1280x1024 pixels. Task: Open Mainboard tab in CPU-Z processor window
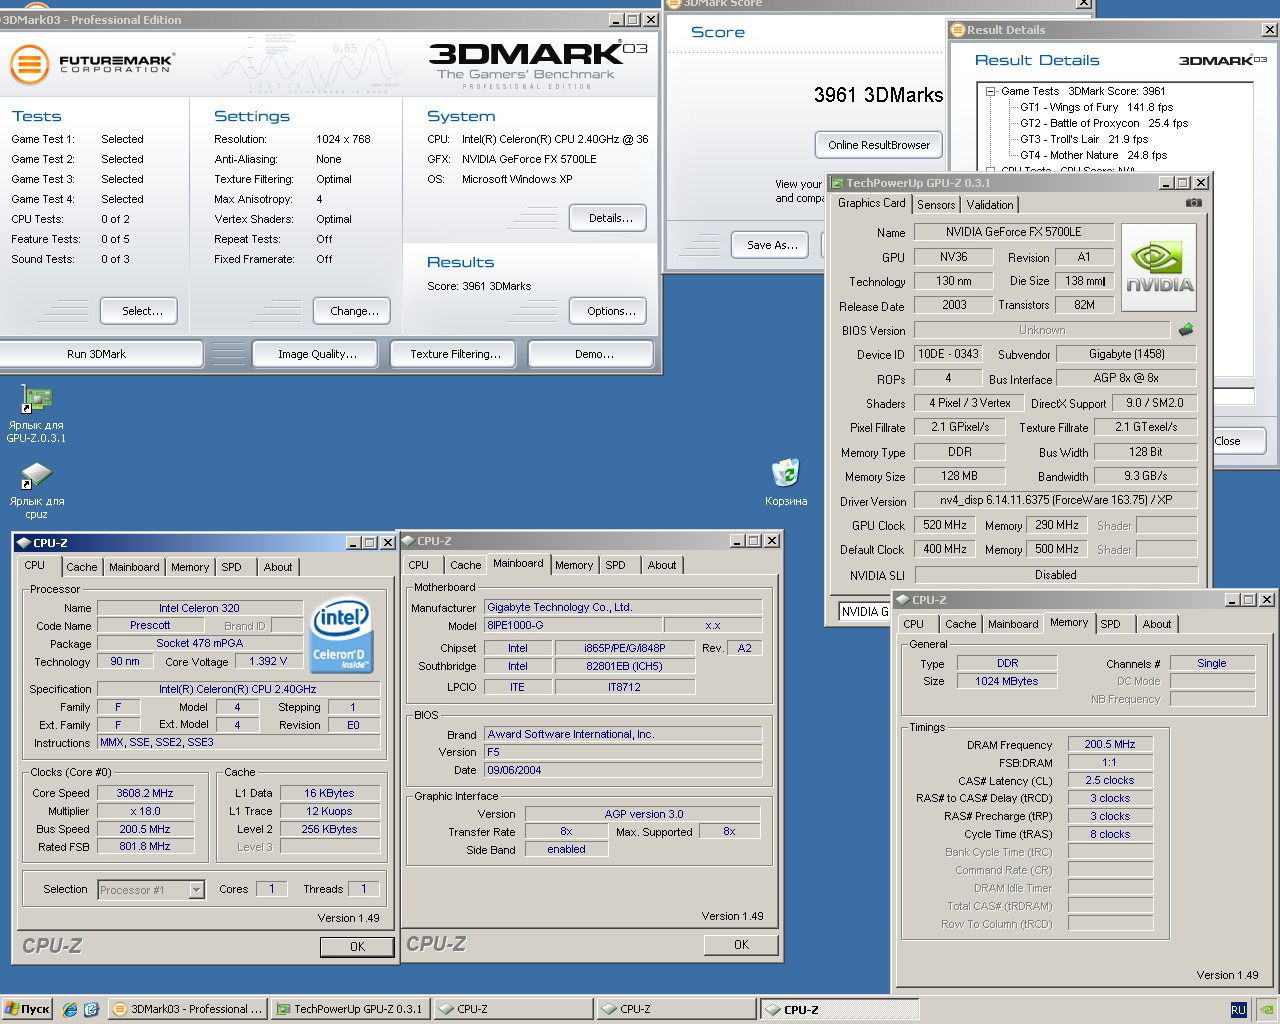click(134, 567)
